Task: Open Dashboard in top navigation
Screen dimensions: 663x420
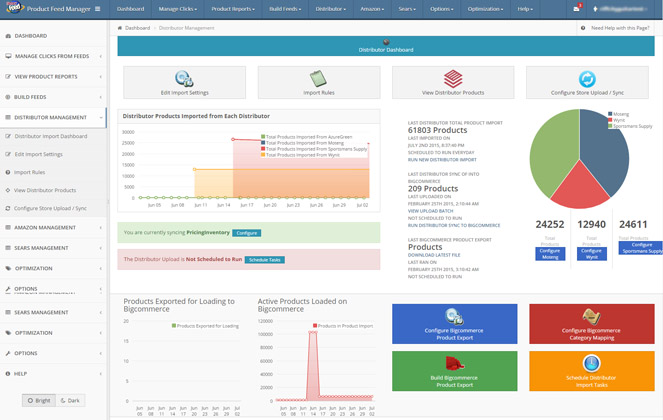Action: 131,9
